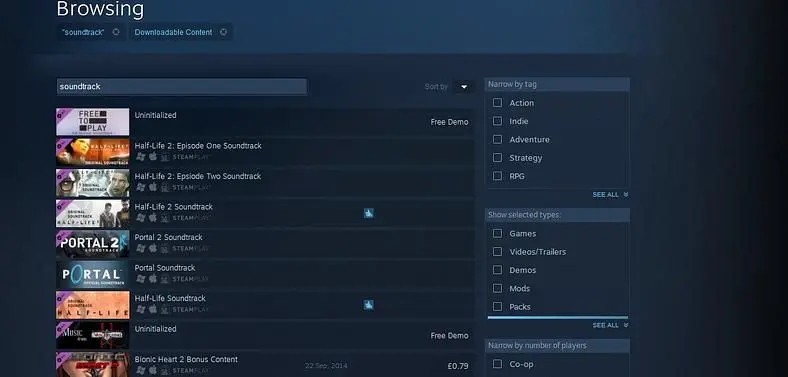788x377 pixels.
Task: Expand SEE ALL under Show selected types
Action: click(610, 325)
